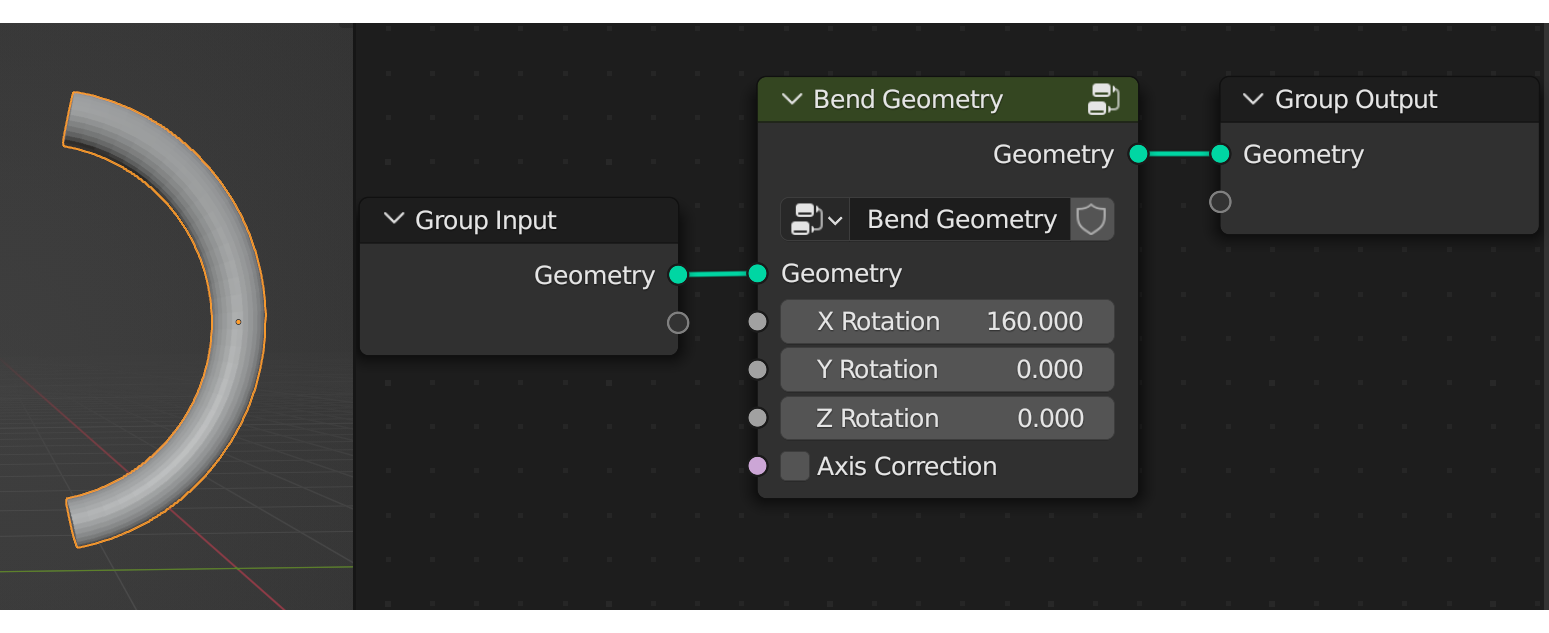Toggle the fake user shield icon
This screenshot has height=633, width=1549.
pos(1091,219)
